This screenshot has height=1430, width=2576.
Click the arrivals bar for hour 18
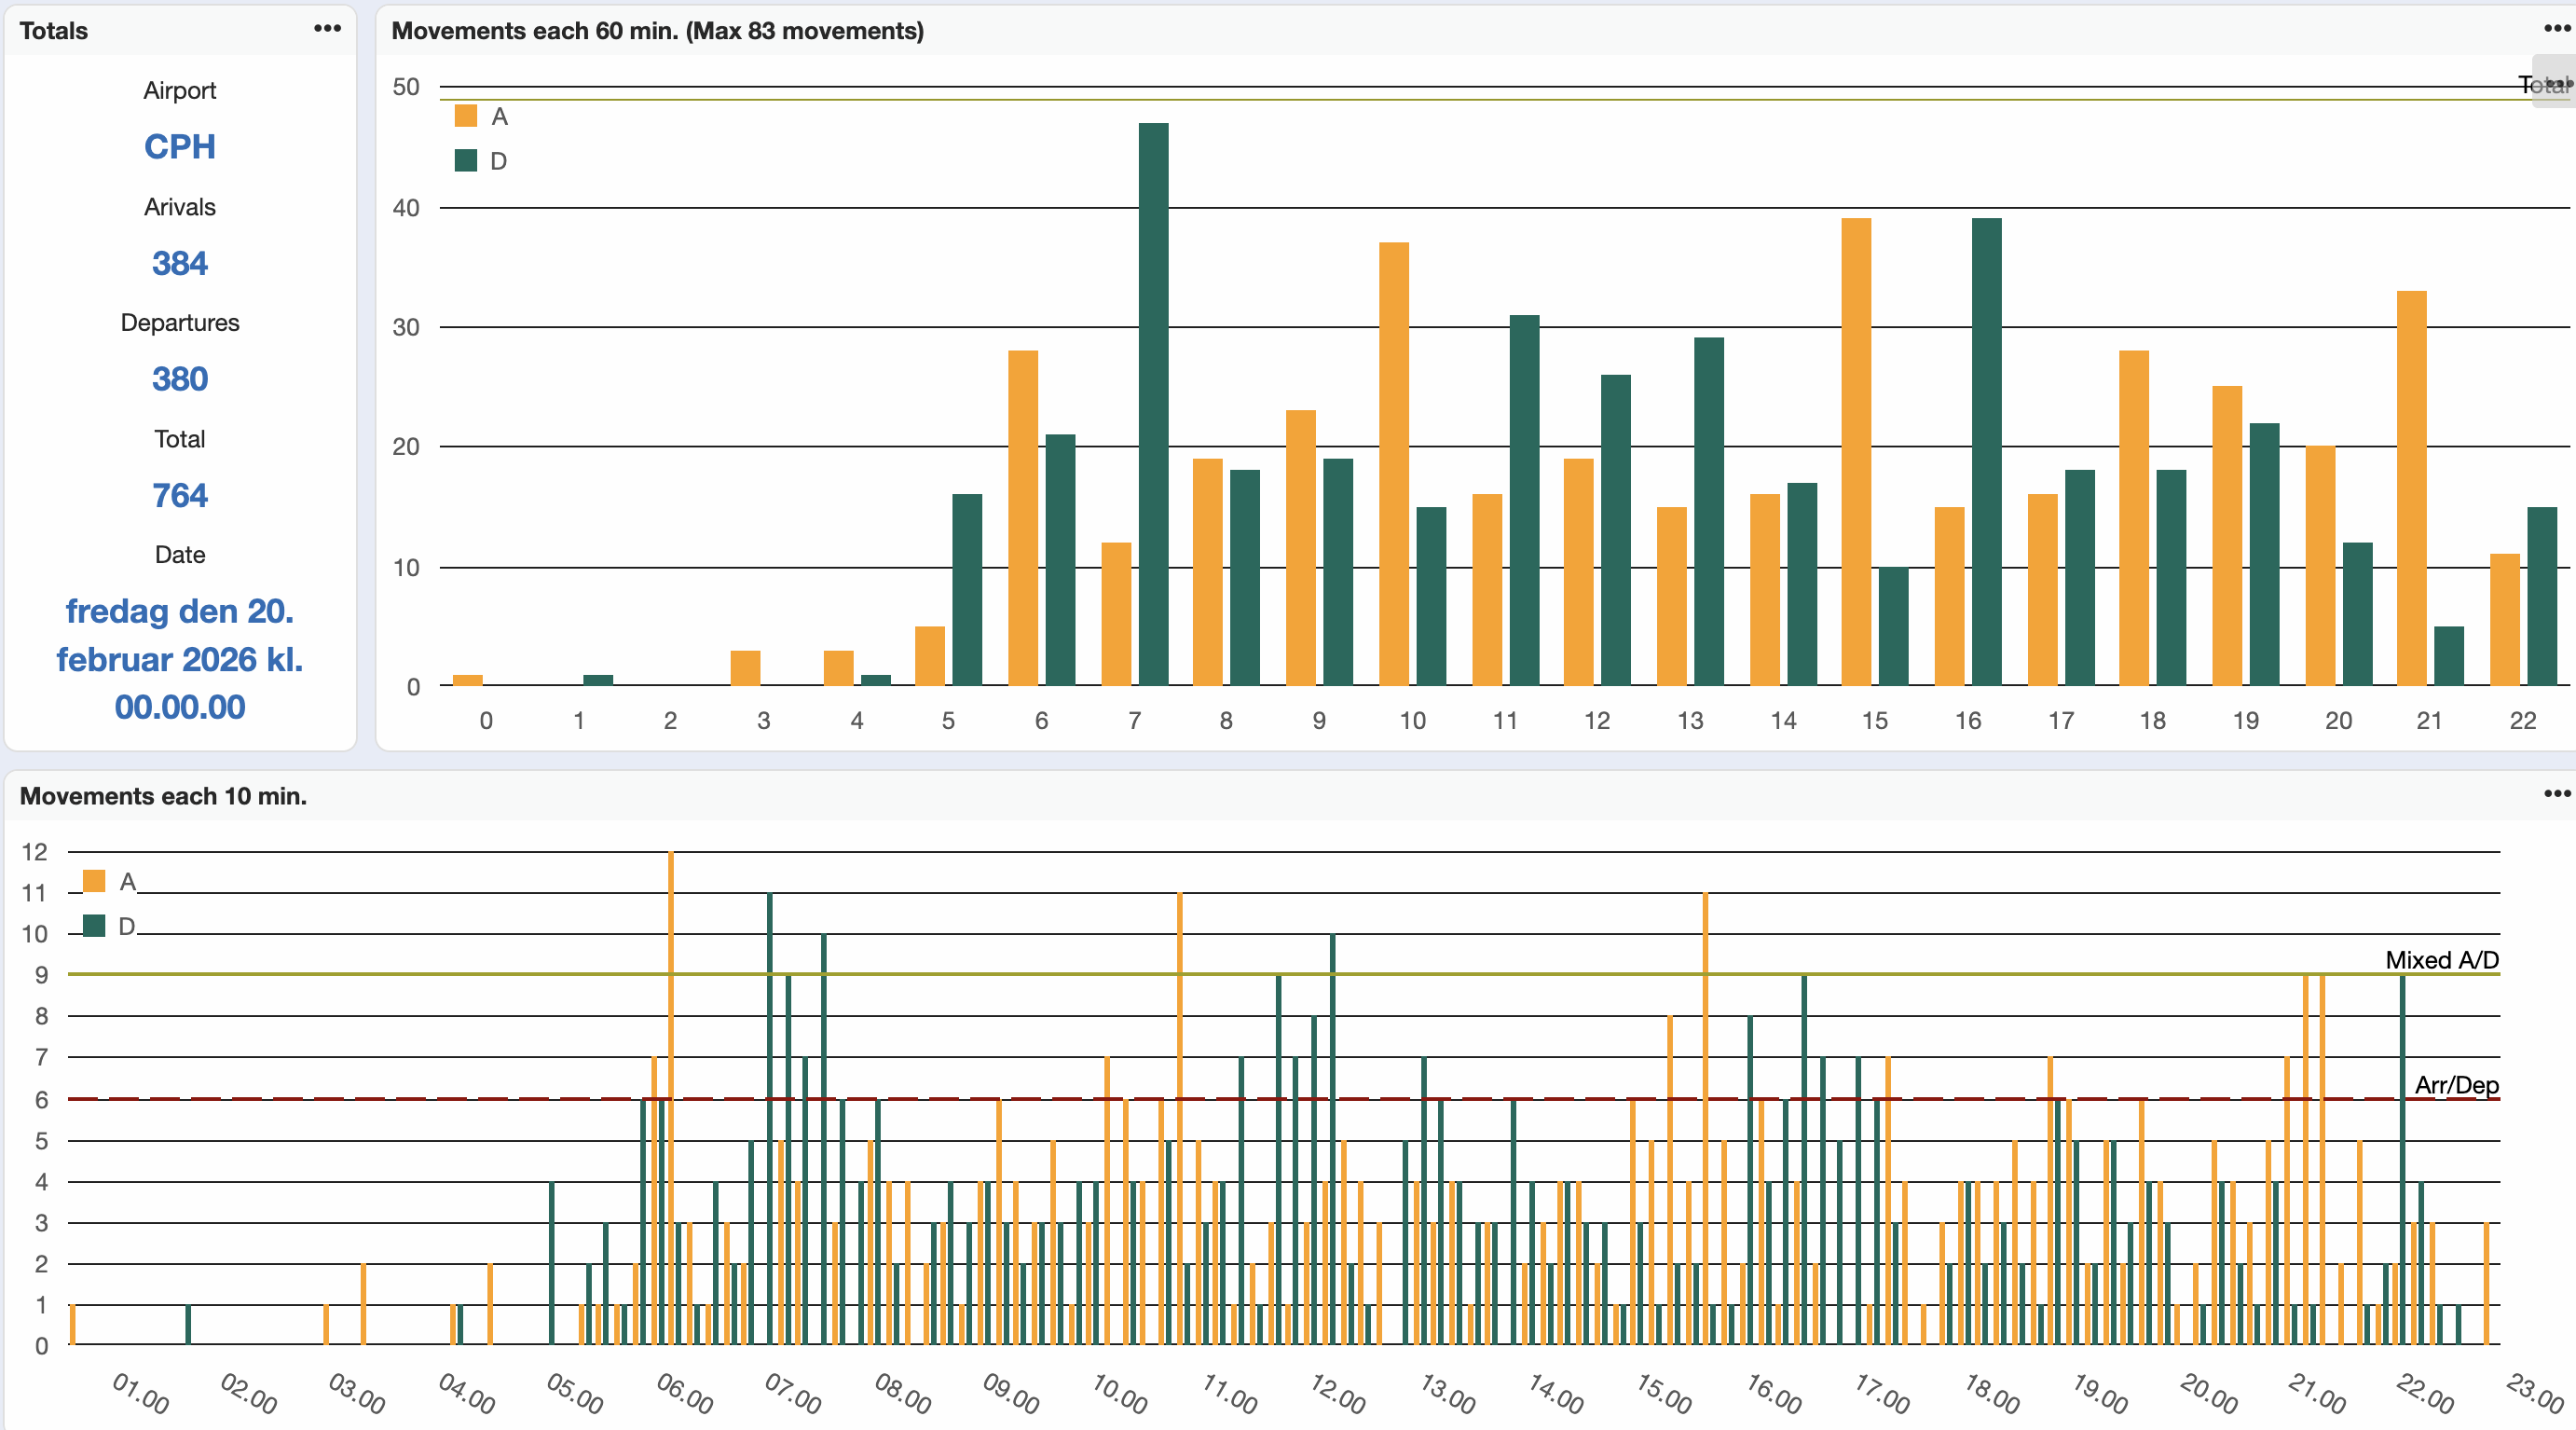(2134, 518)
